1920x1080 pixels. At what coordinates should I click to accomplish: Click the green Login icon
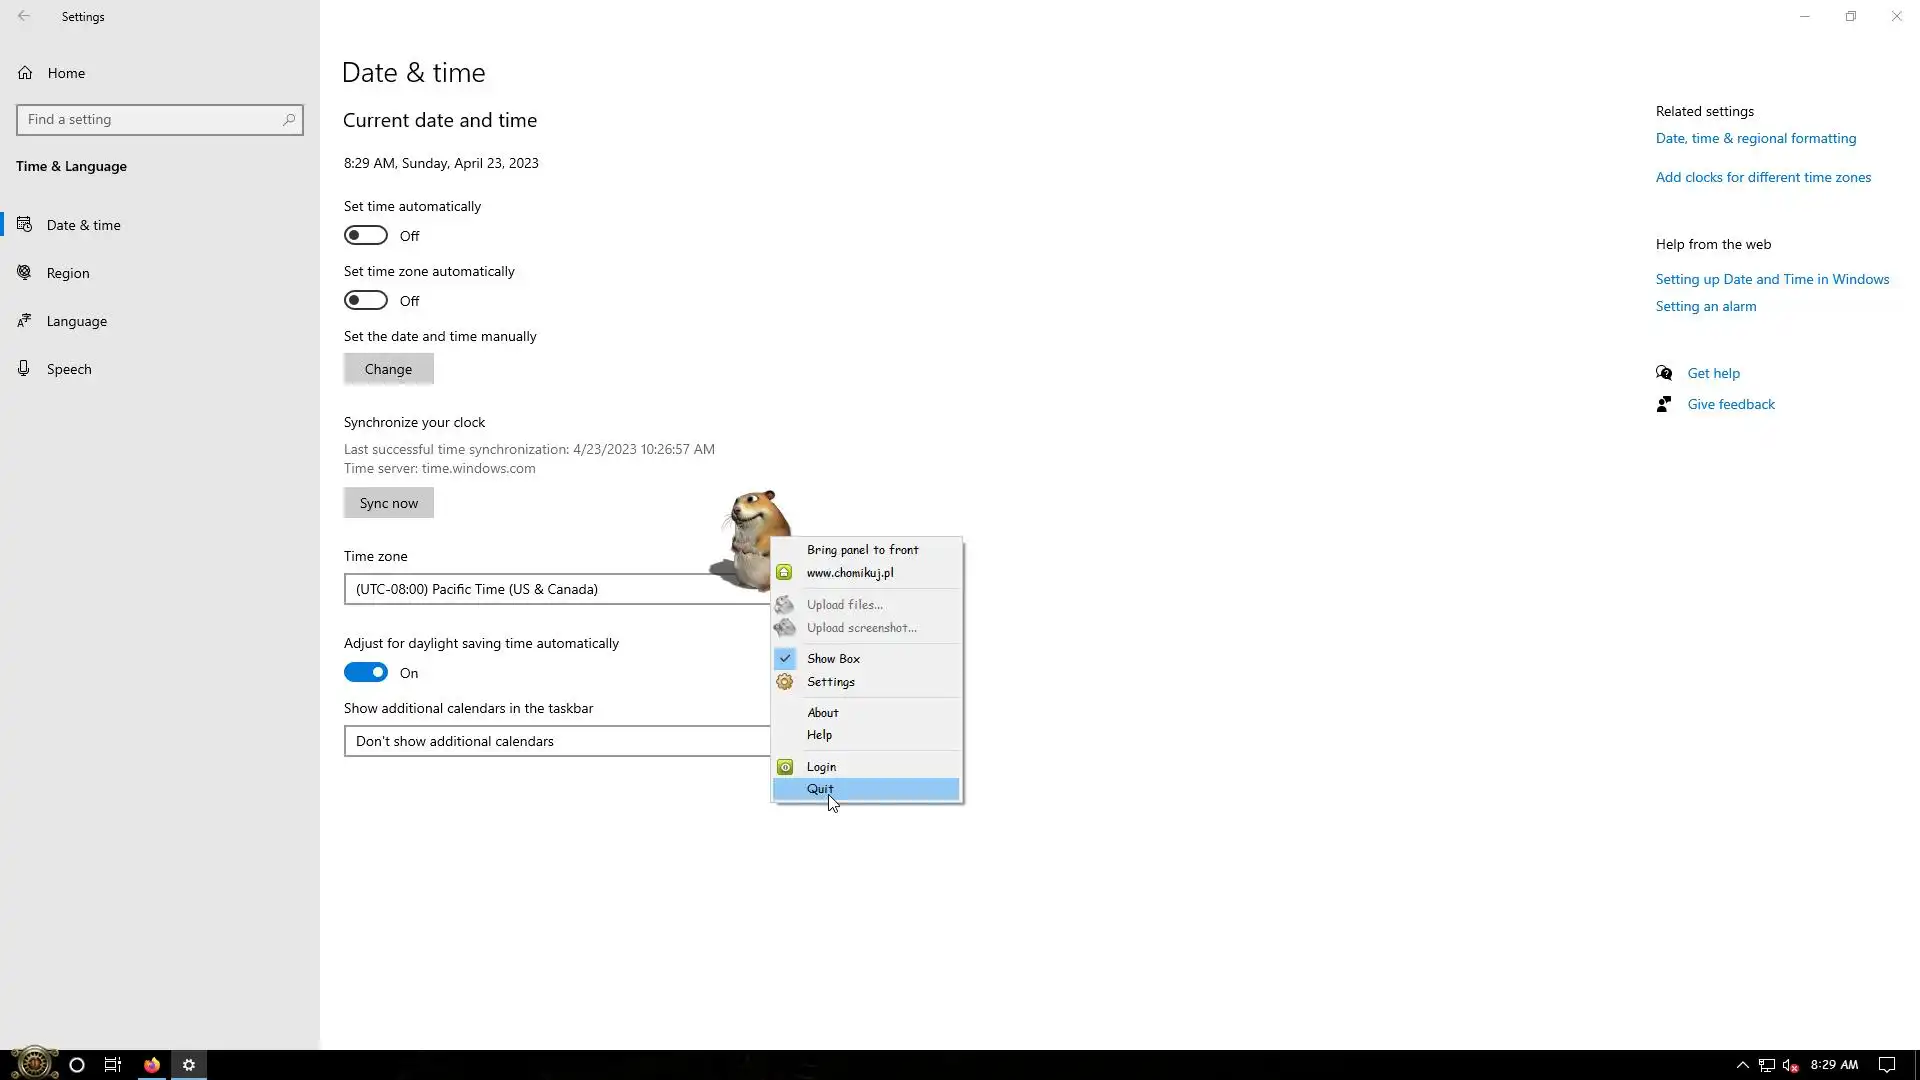(785, 767)
